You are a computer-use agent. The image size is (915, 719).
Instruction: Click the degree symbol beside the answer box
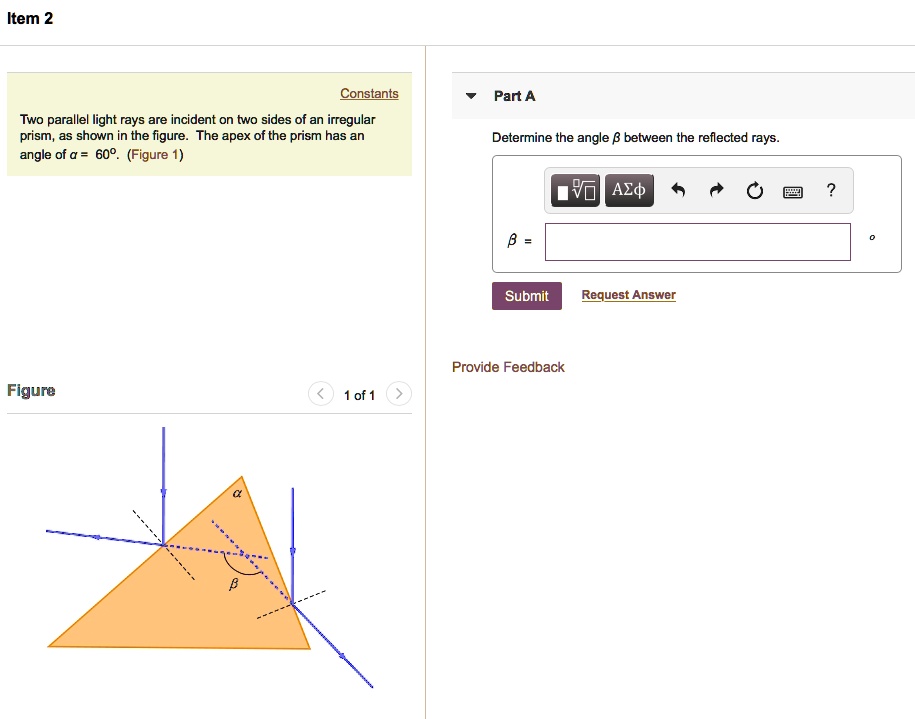click(x=871, y=238)
